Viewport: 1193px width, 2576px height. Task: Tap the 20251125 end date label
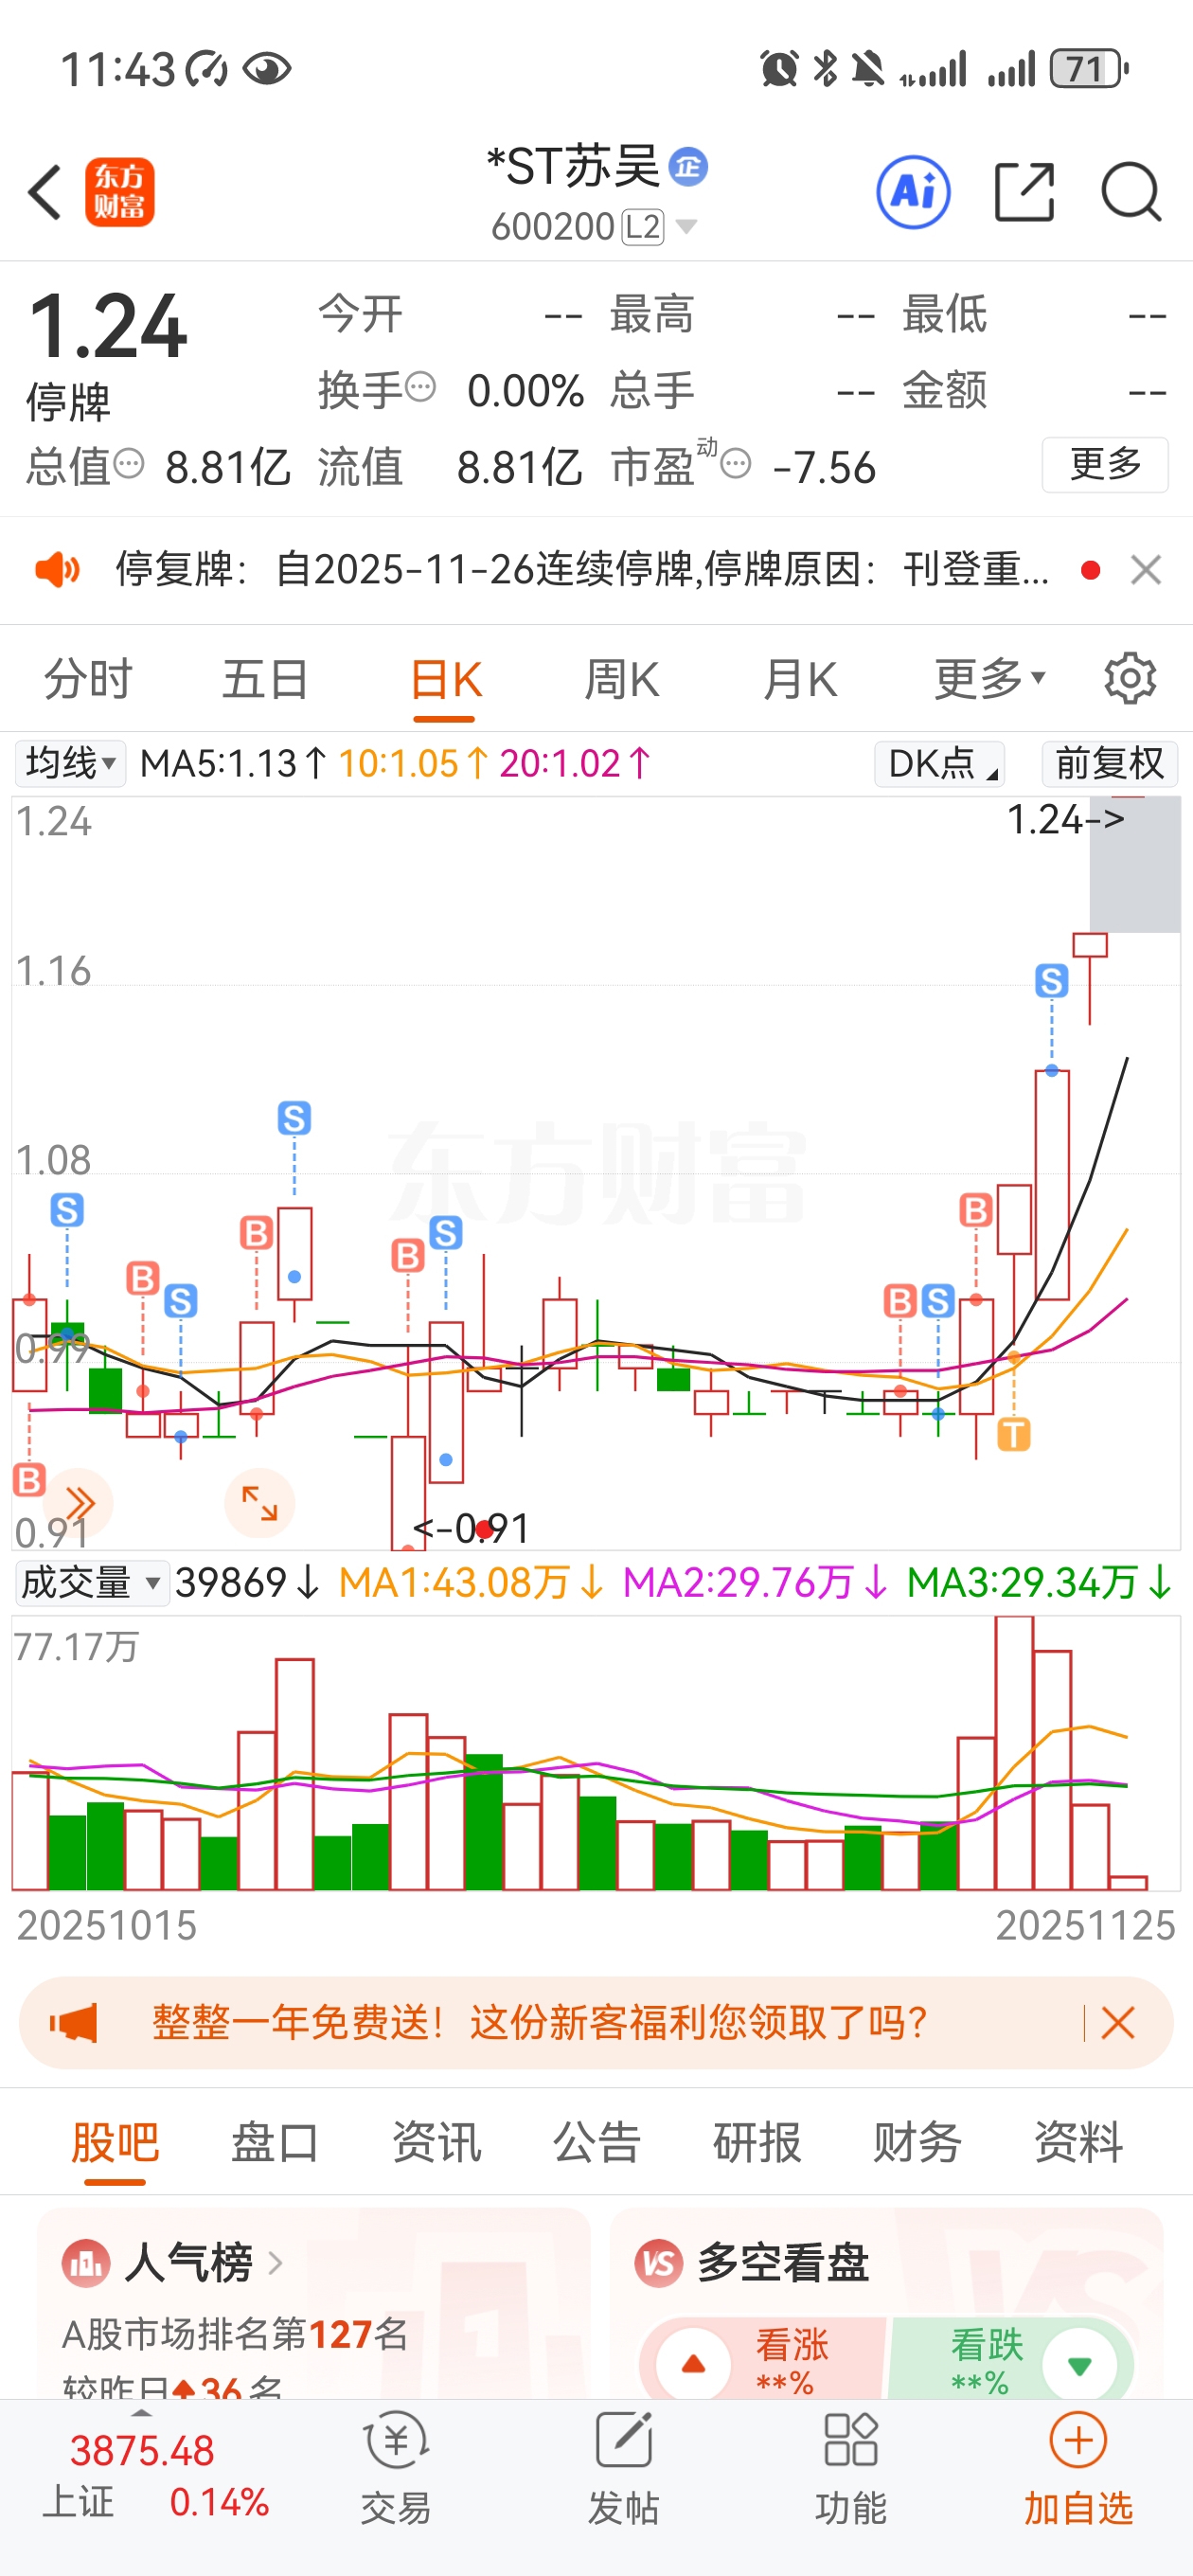[1085, 1925]
